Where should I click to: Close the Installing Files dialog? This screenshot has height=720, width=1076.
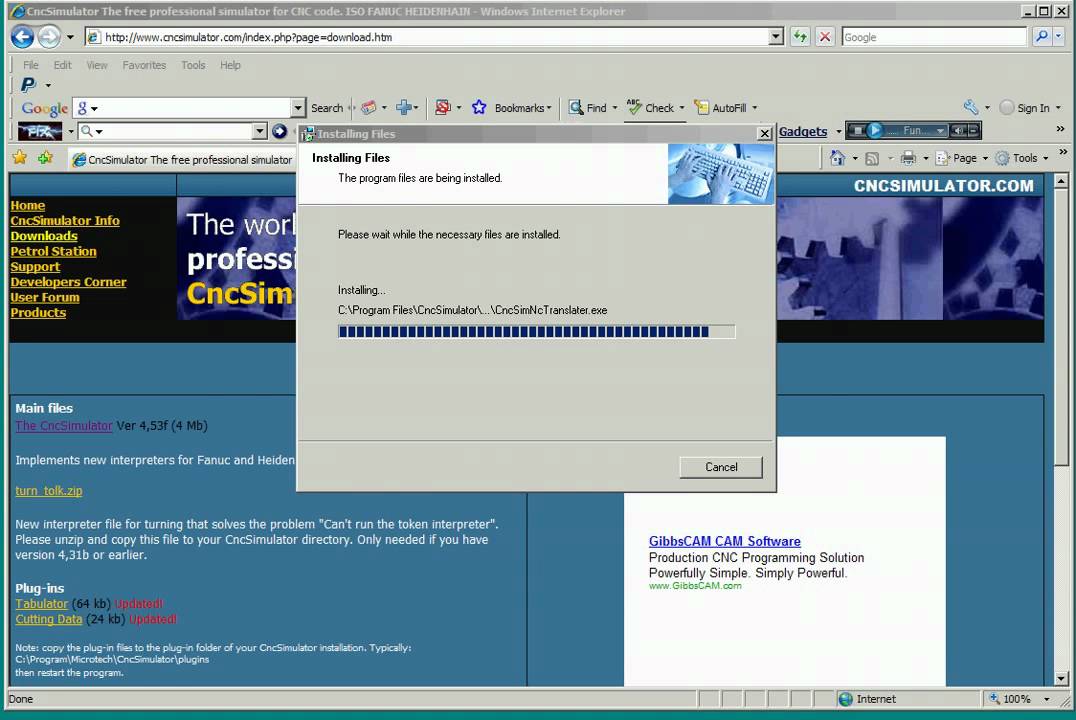pyautogui.click(x=764, y=134)
